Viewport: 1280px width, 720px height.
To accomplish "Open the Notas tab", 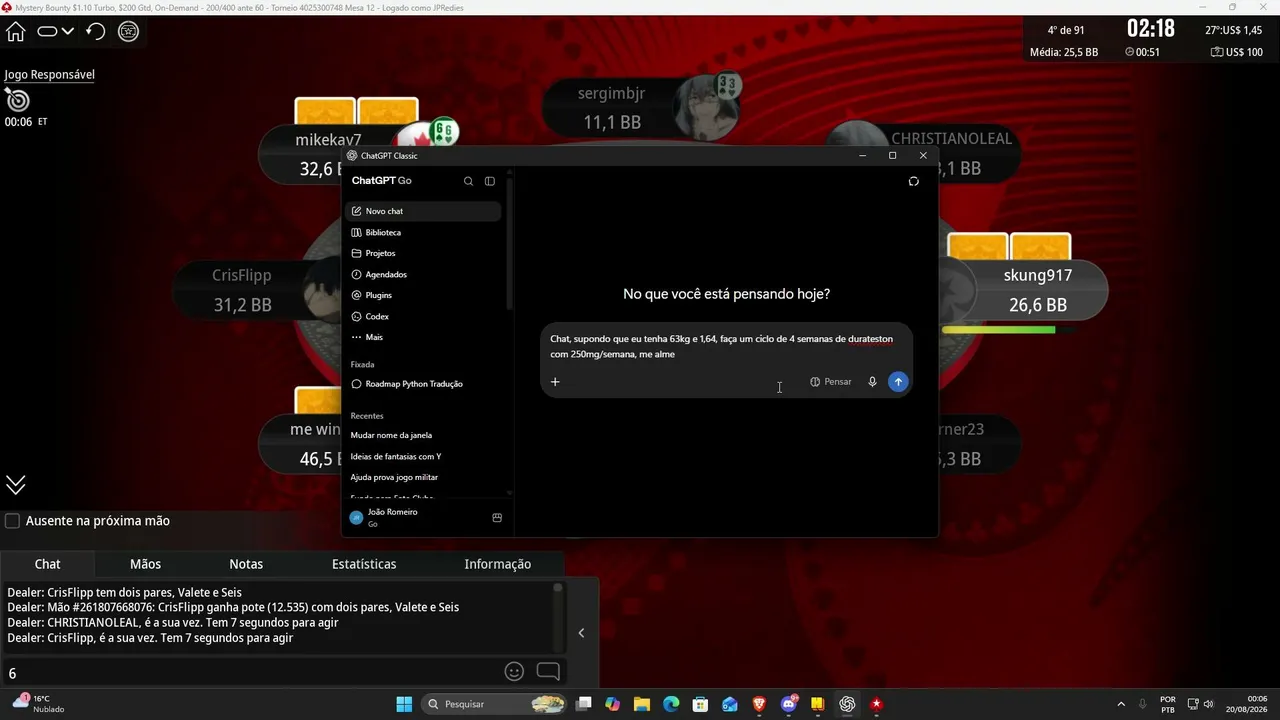I will click(246, 564).
